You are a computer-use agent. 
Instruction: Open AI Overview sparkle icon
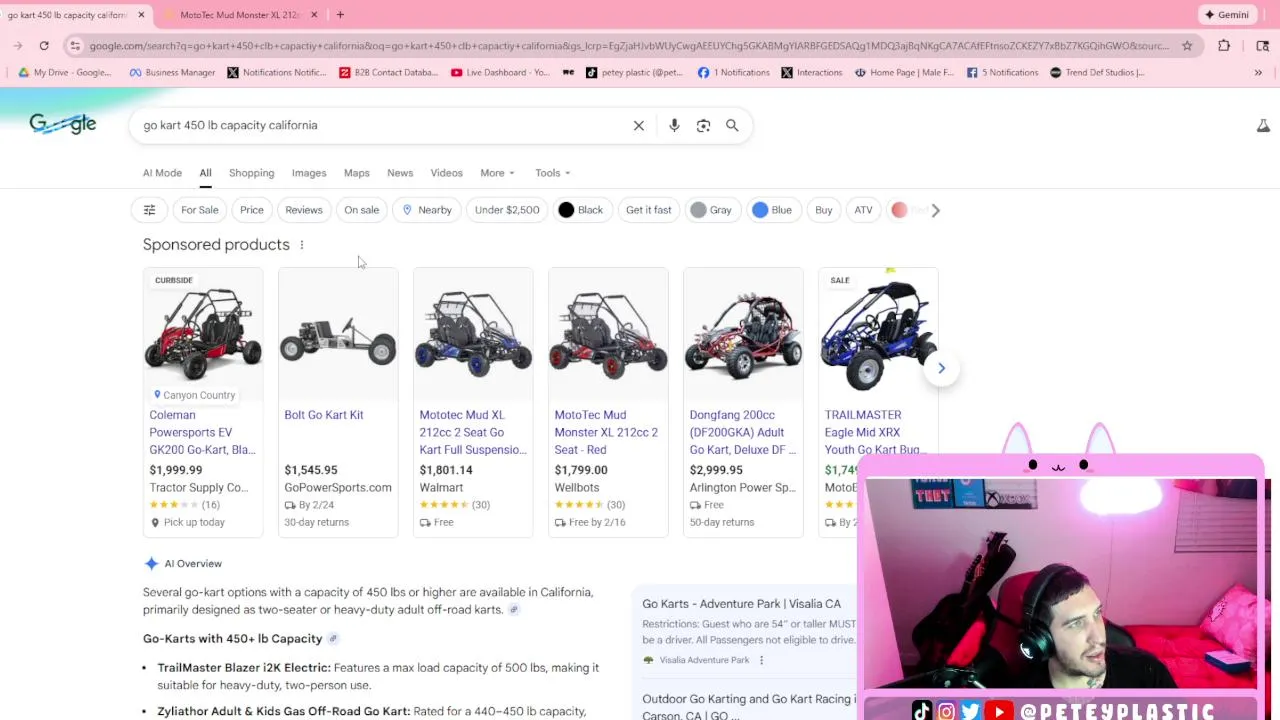click(x=151, y=564)
